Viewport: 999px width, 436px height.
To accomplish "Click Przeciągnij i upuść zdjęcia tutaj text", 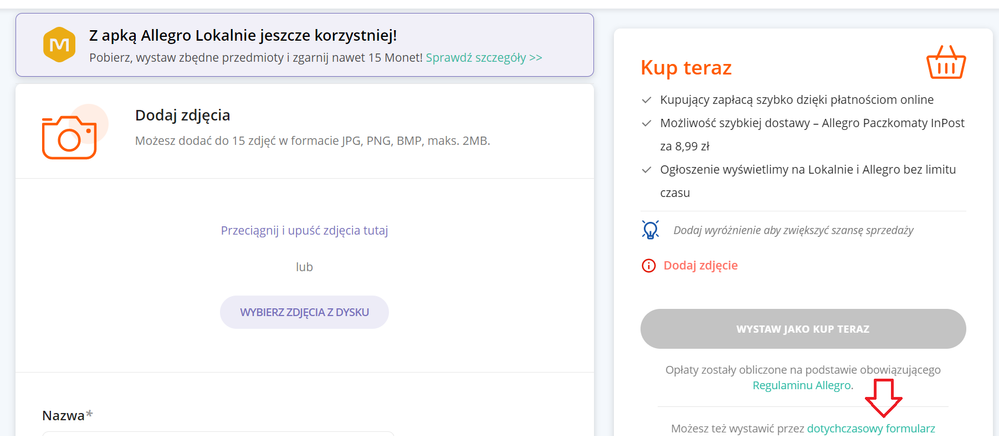I will coord(305,231).
